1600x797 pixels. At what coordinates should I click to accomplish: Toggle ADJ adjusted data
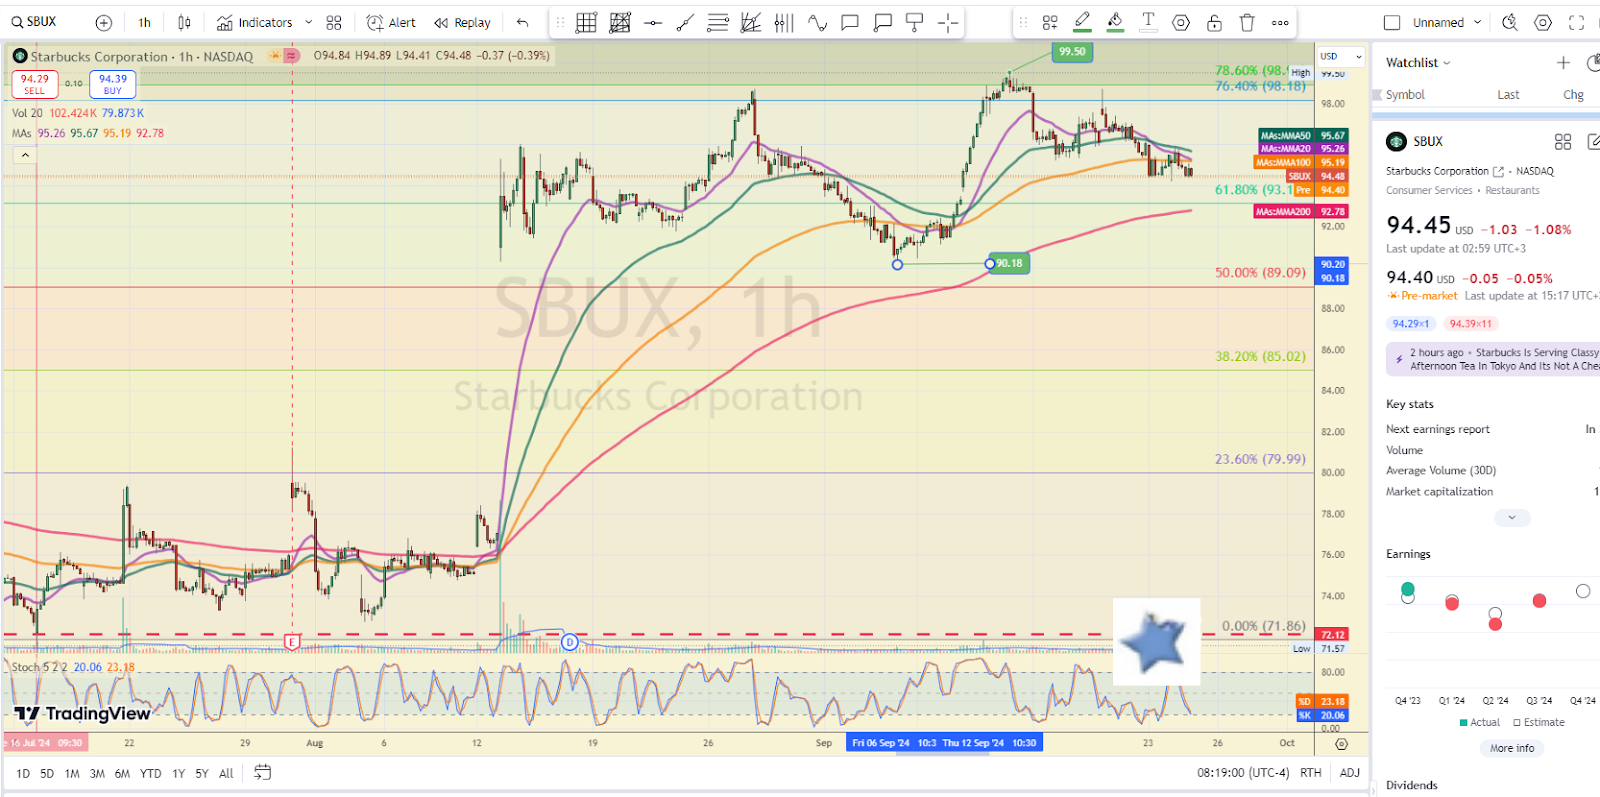(x=1349, y=773)
